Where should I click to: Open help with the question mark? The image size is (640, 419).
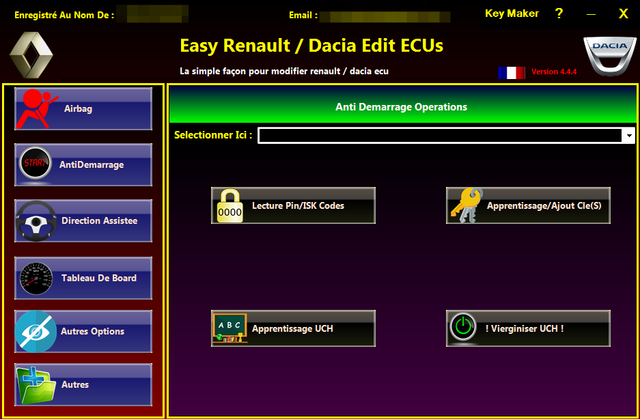tap(559, 13)
